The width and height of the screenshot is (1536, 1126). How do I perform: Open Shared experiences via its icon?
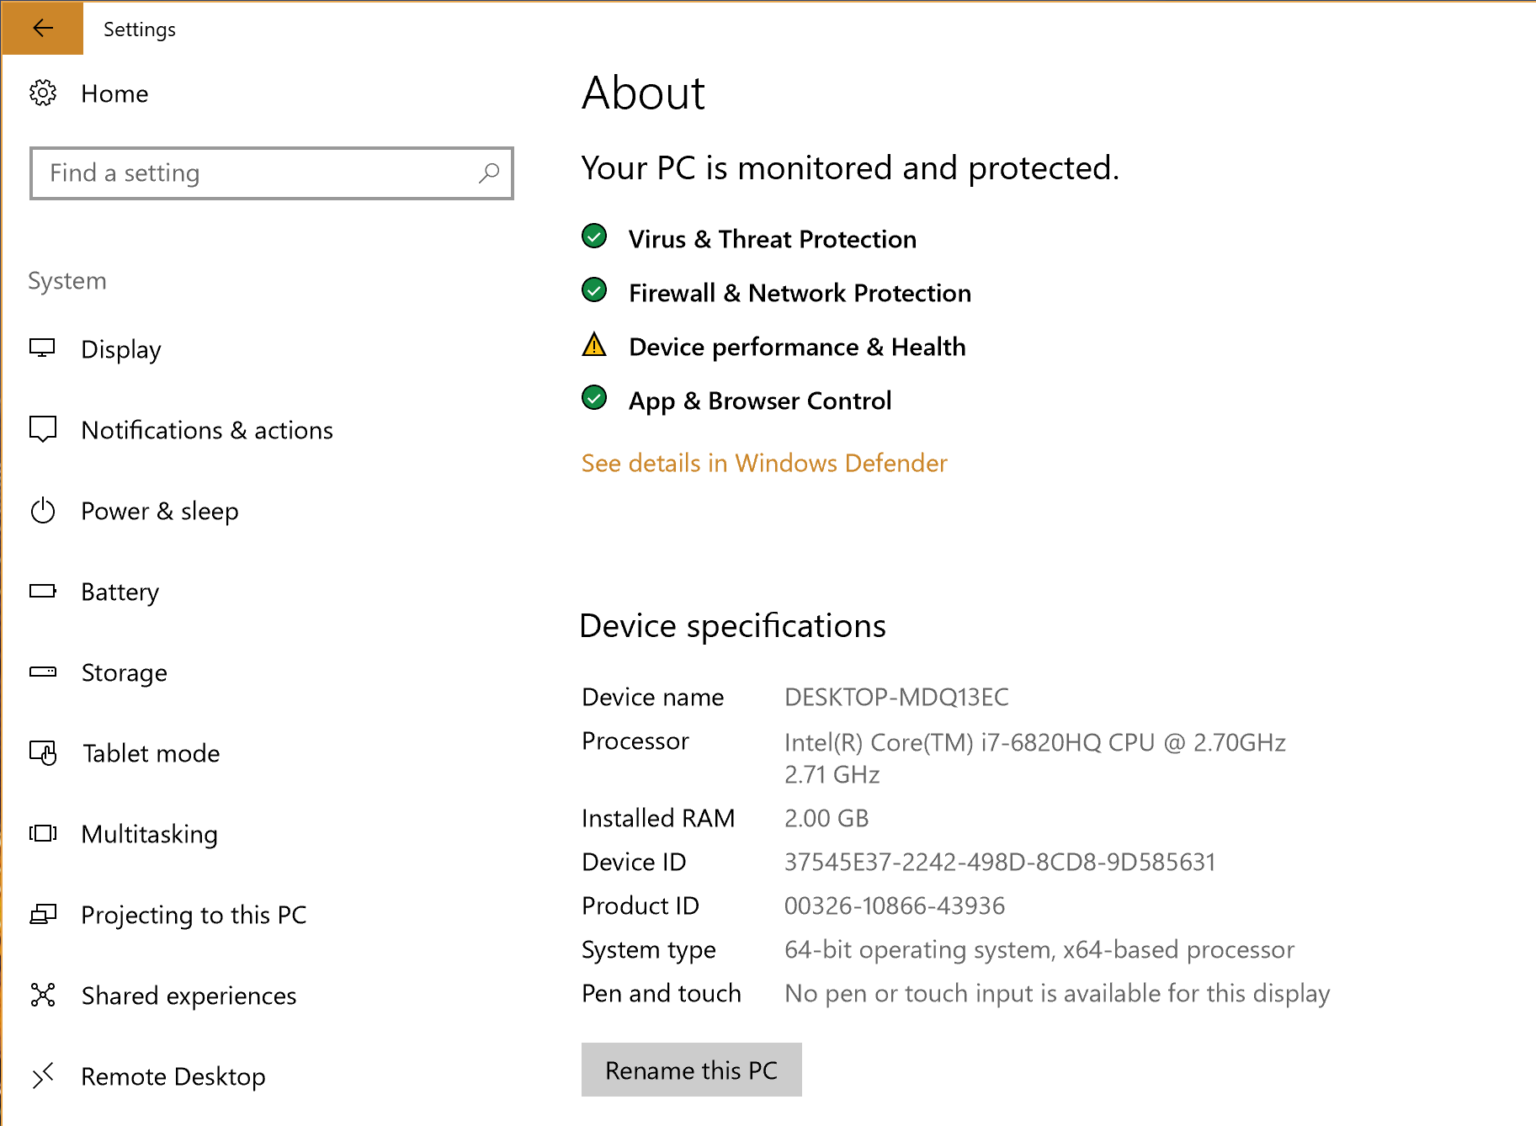pos(43,995)
